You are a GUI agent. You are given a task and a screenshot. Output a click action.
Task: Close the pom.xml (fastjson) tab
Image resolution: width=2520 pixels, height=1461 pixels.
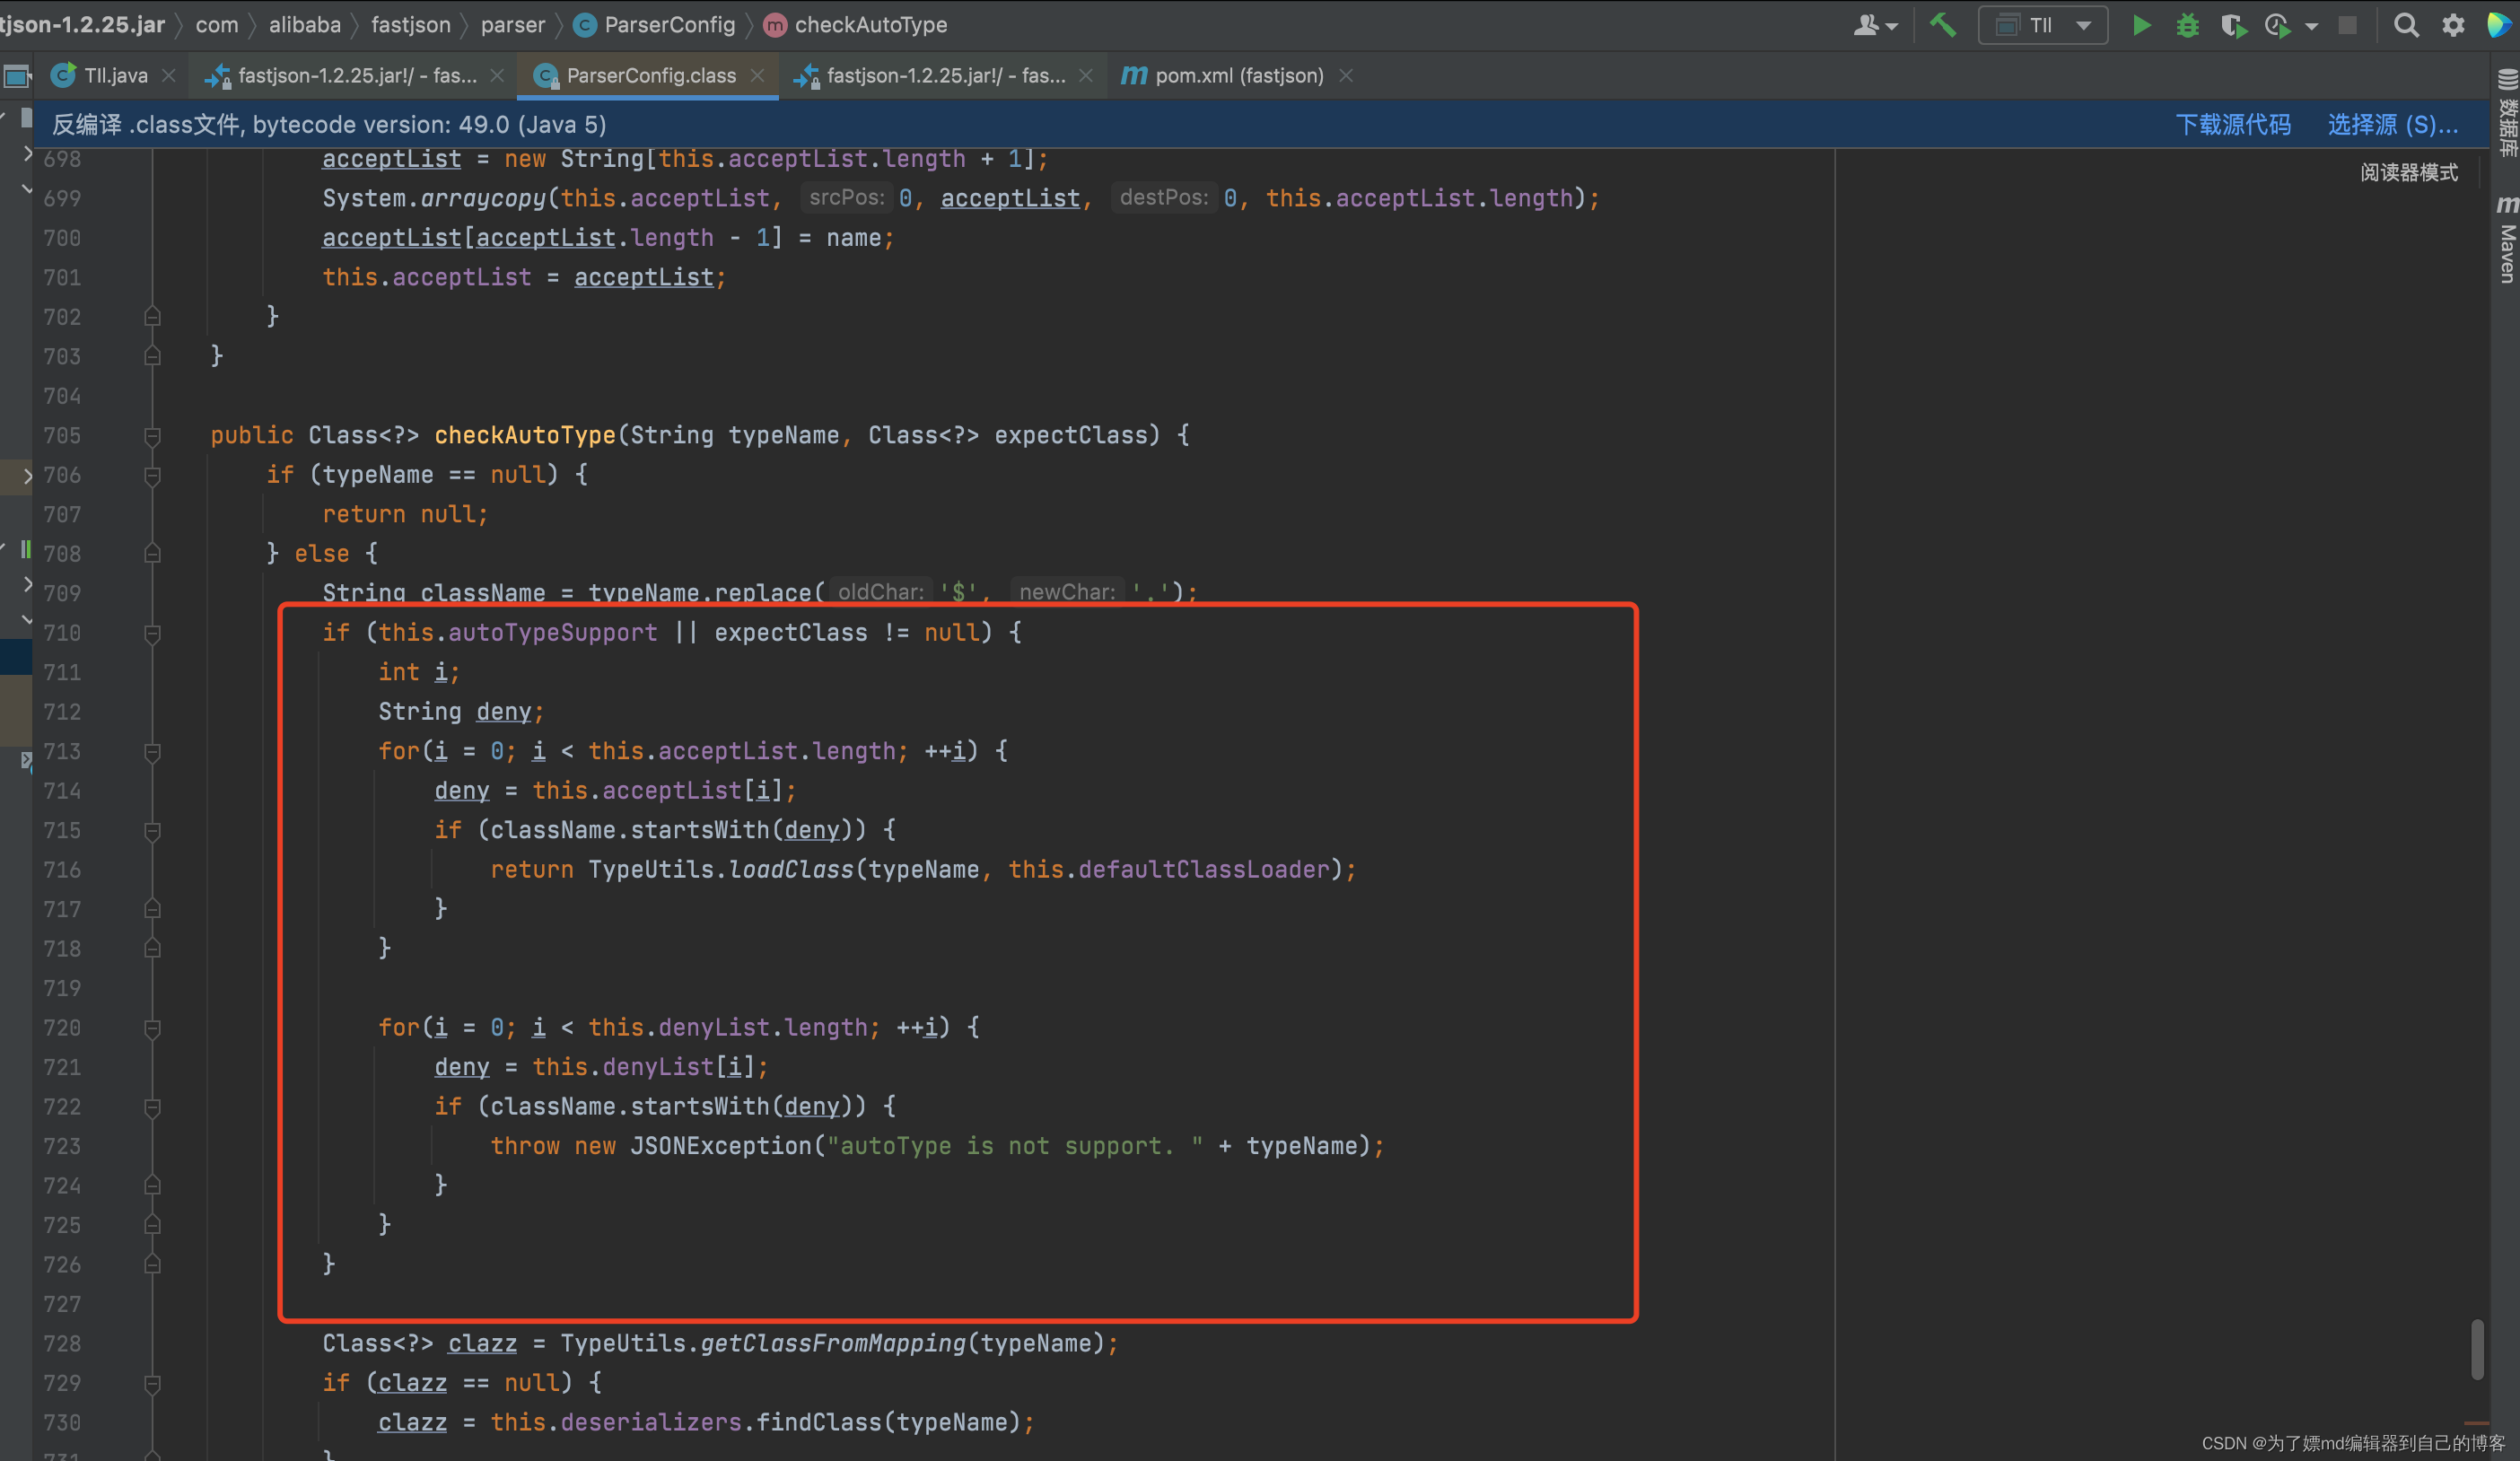pos(1346,76)
